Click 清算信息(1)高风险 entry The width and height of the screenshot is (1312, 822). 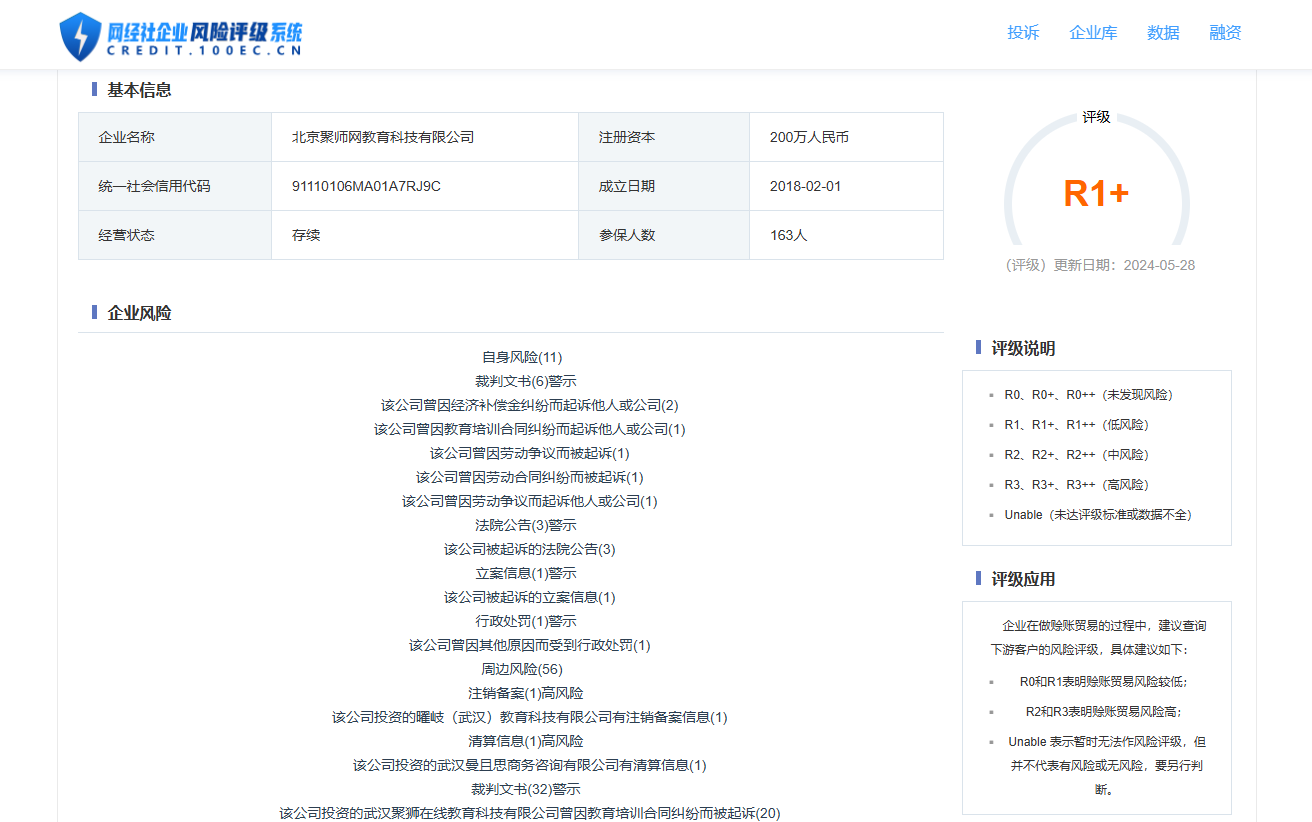(x=526, y=741)
